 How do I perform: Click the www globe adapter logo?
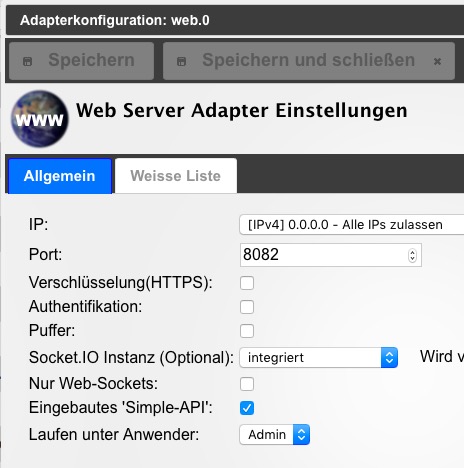pyautogui.click(x=40, y=119)
